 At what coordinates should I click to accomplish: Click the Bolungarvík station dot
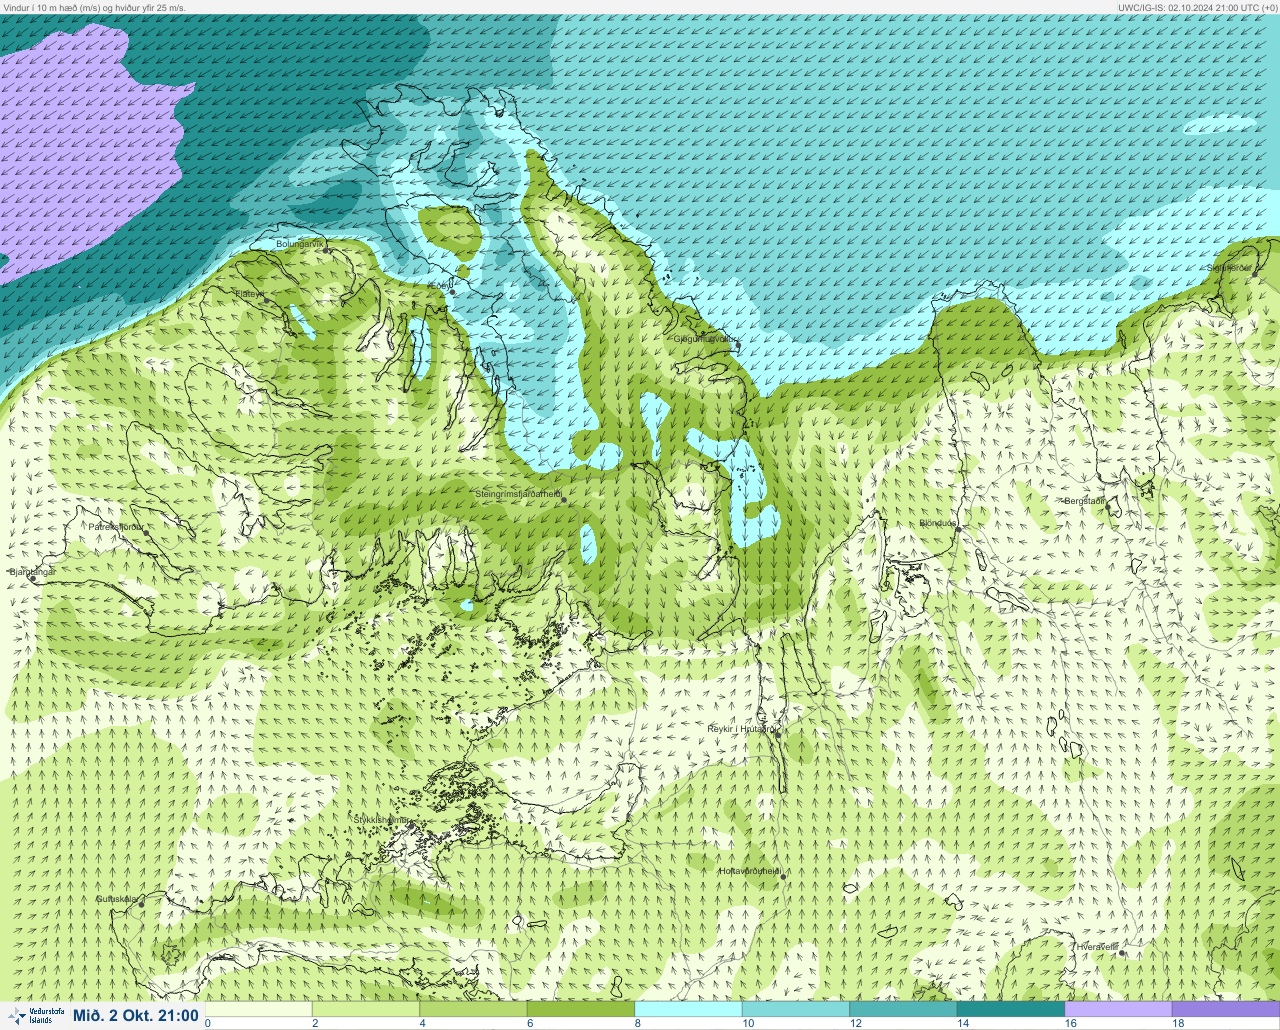coord(327,250)
